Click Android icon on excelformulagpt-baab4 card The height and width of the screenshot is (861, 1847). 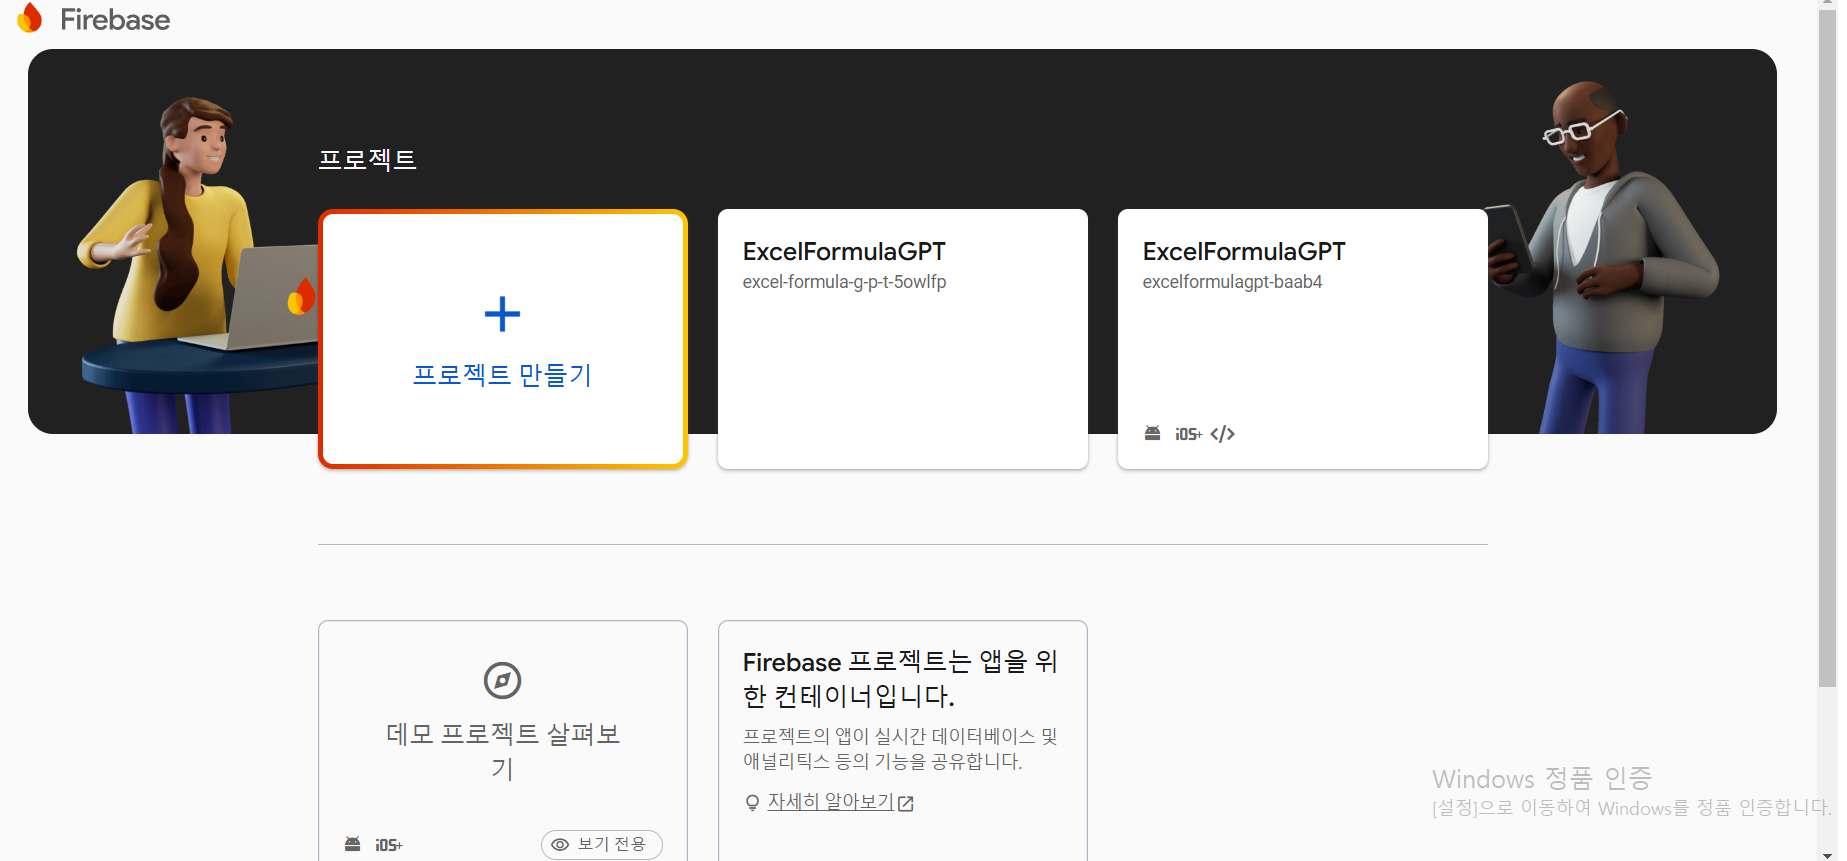point(1153,433)
